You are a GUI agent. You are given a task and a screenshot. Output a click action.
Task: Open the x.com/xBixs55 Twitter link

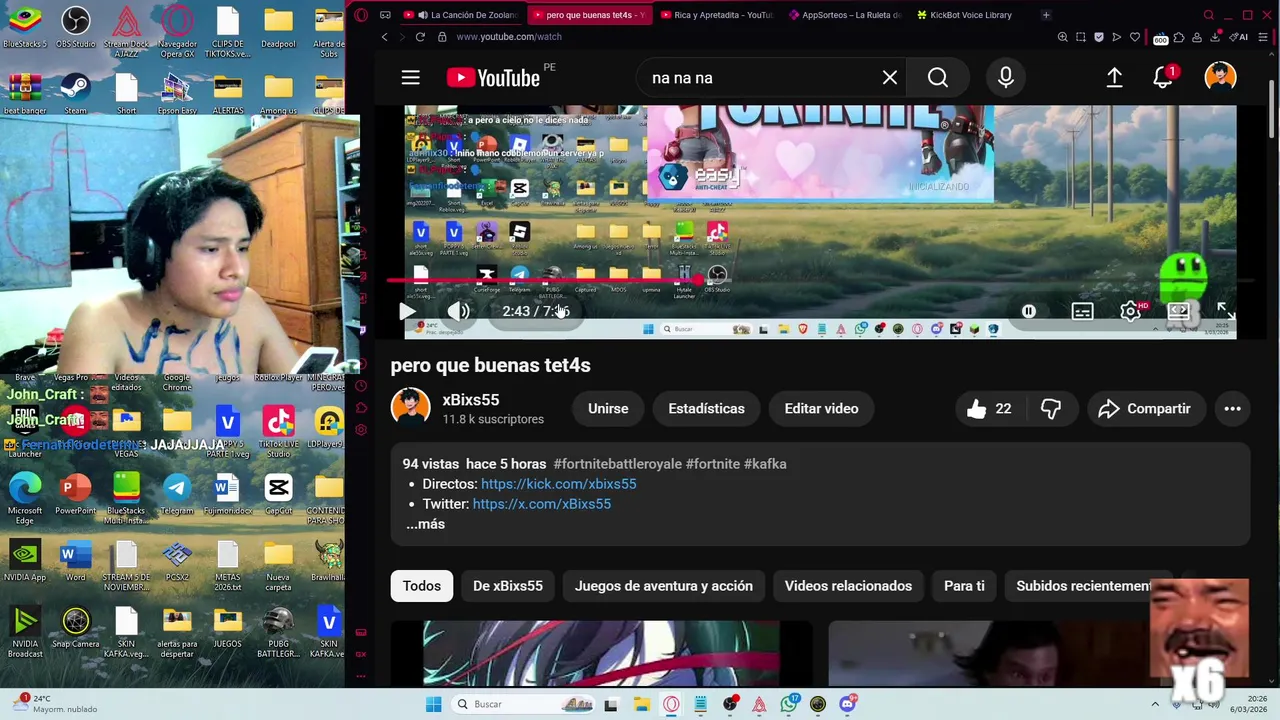click(541, 504)
